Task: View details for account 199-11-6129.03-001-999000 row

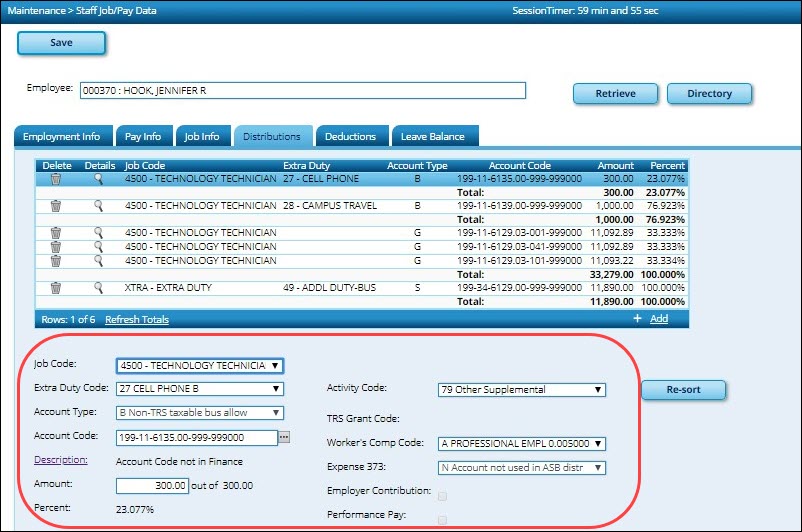Action: tap(99, 233)
